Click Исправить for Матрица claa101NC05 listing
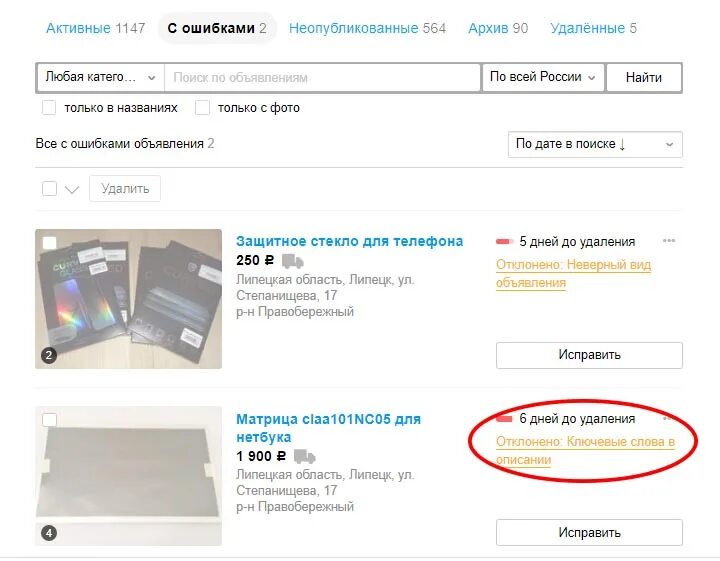This screenshot has height=561, width=720. click(x=589, y=532)
